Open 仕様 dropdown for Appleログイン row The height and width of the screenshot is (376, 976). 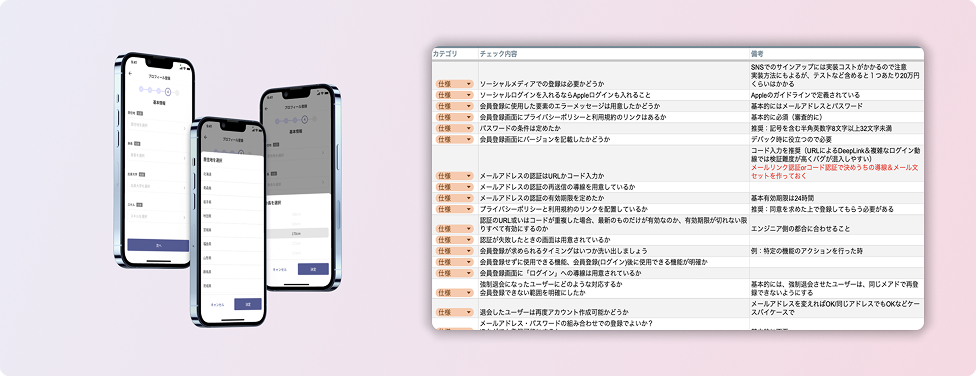click(454, 95)
